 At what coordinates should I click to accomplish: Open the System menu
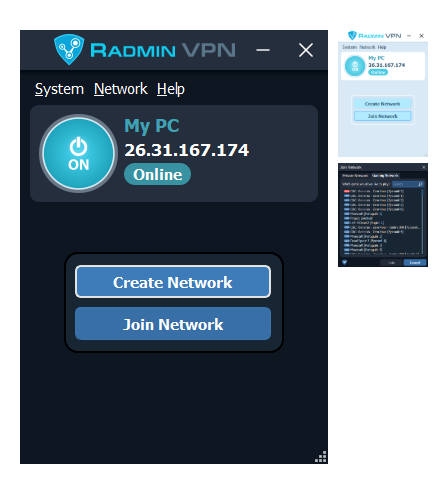click(59, 89)
